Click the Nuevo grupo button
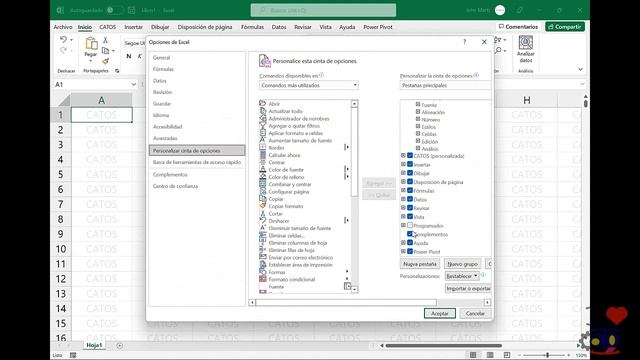The height and width of the screenshot is (360, 640). point(462,264)
